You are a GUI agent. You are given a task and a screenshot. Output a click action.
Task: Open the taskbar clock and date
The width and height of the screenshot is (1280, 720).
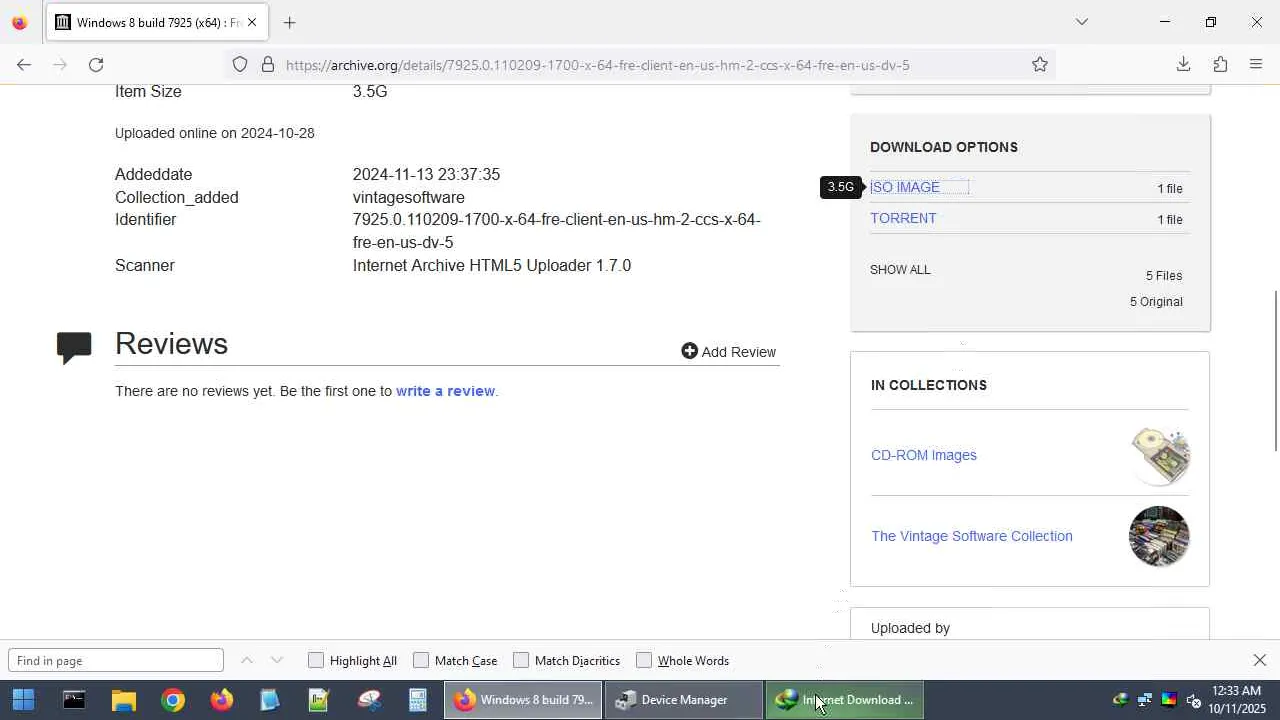point(1236,700)
